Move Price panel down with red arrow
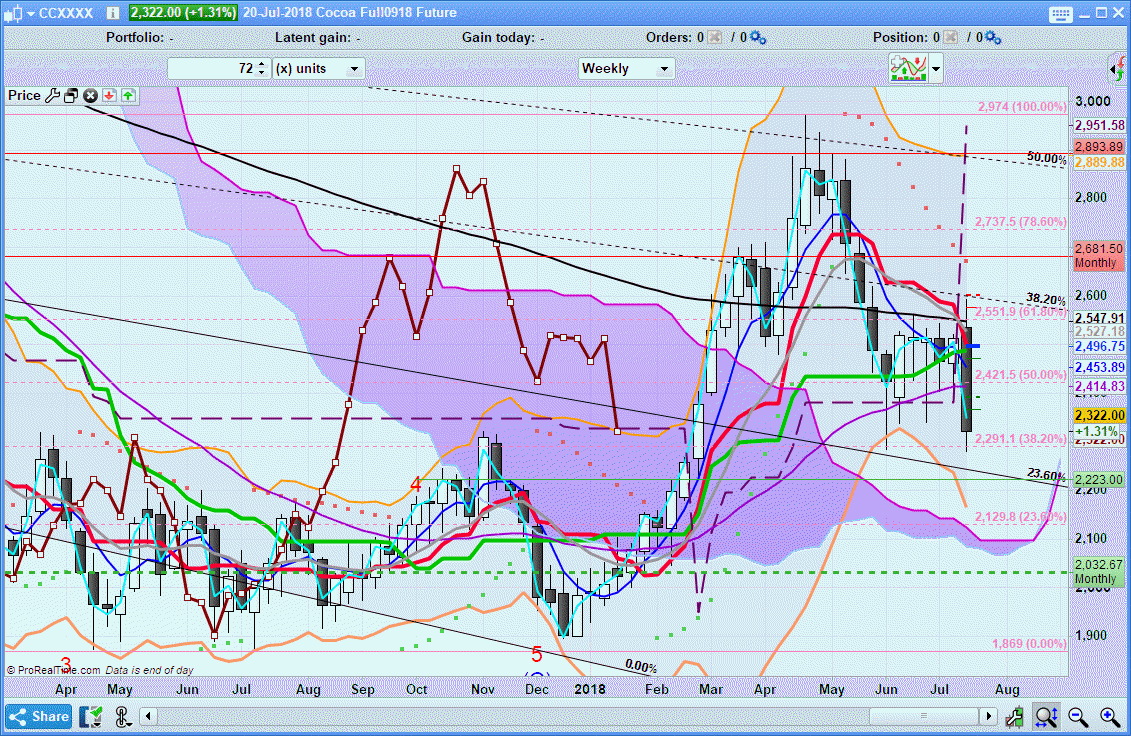Image resolution: width=1131 pixels, height=736 pixels. (x=109, y=96)
